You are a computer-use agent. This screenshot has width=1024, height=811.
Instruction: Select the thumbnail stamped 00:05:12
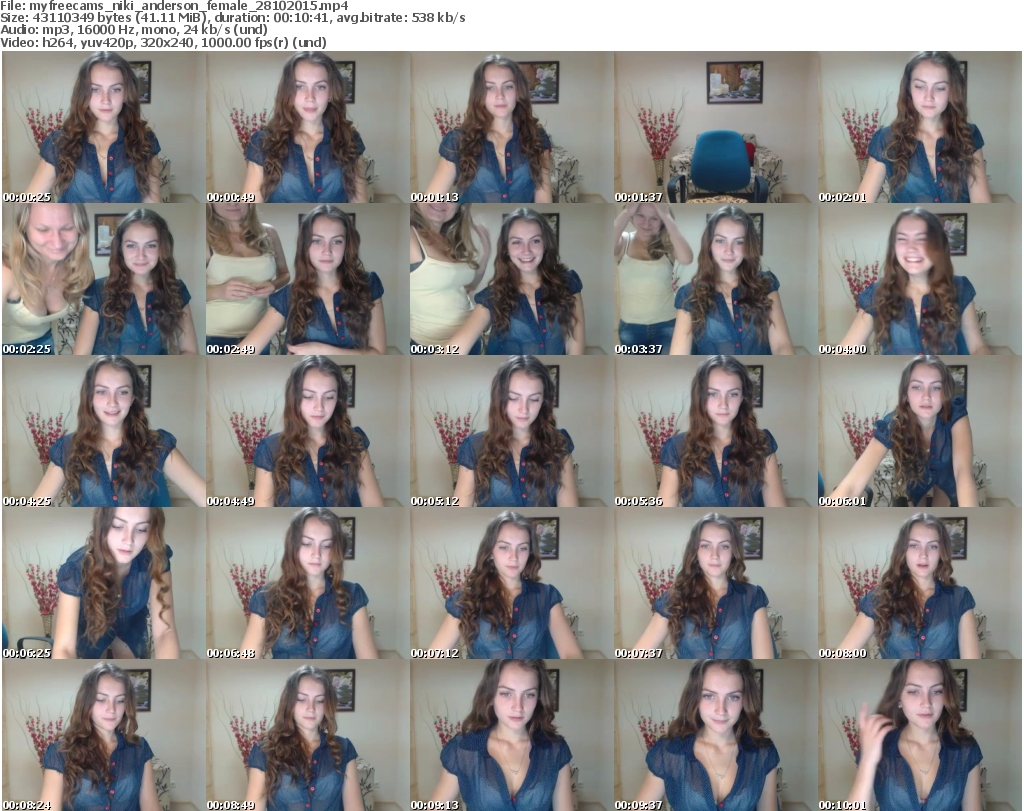pos(512,431)
